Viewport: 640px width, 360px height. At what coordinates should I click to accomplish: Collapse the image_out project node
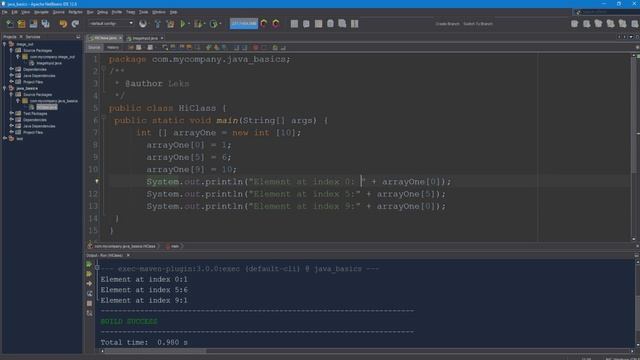pyautogui.click(x=5, y=44)
